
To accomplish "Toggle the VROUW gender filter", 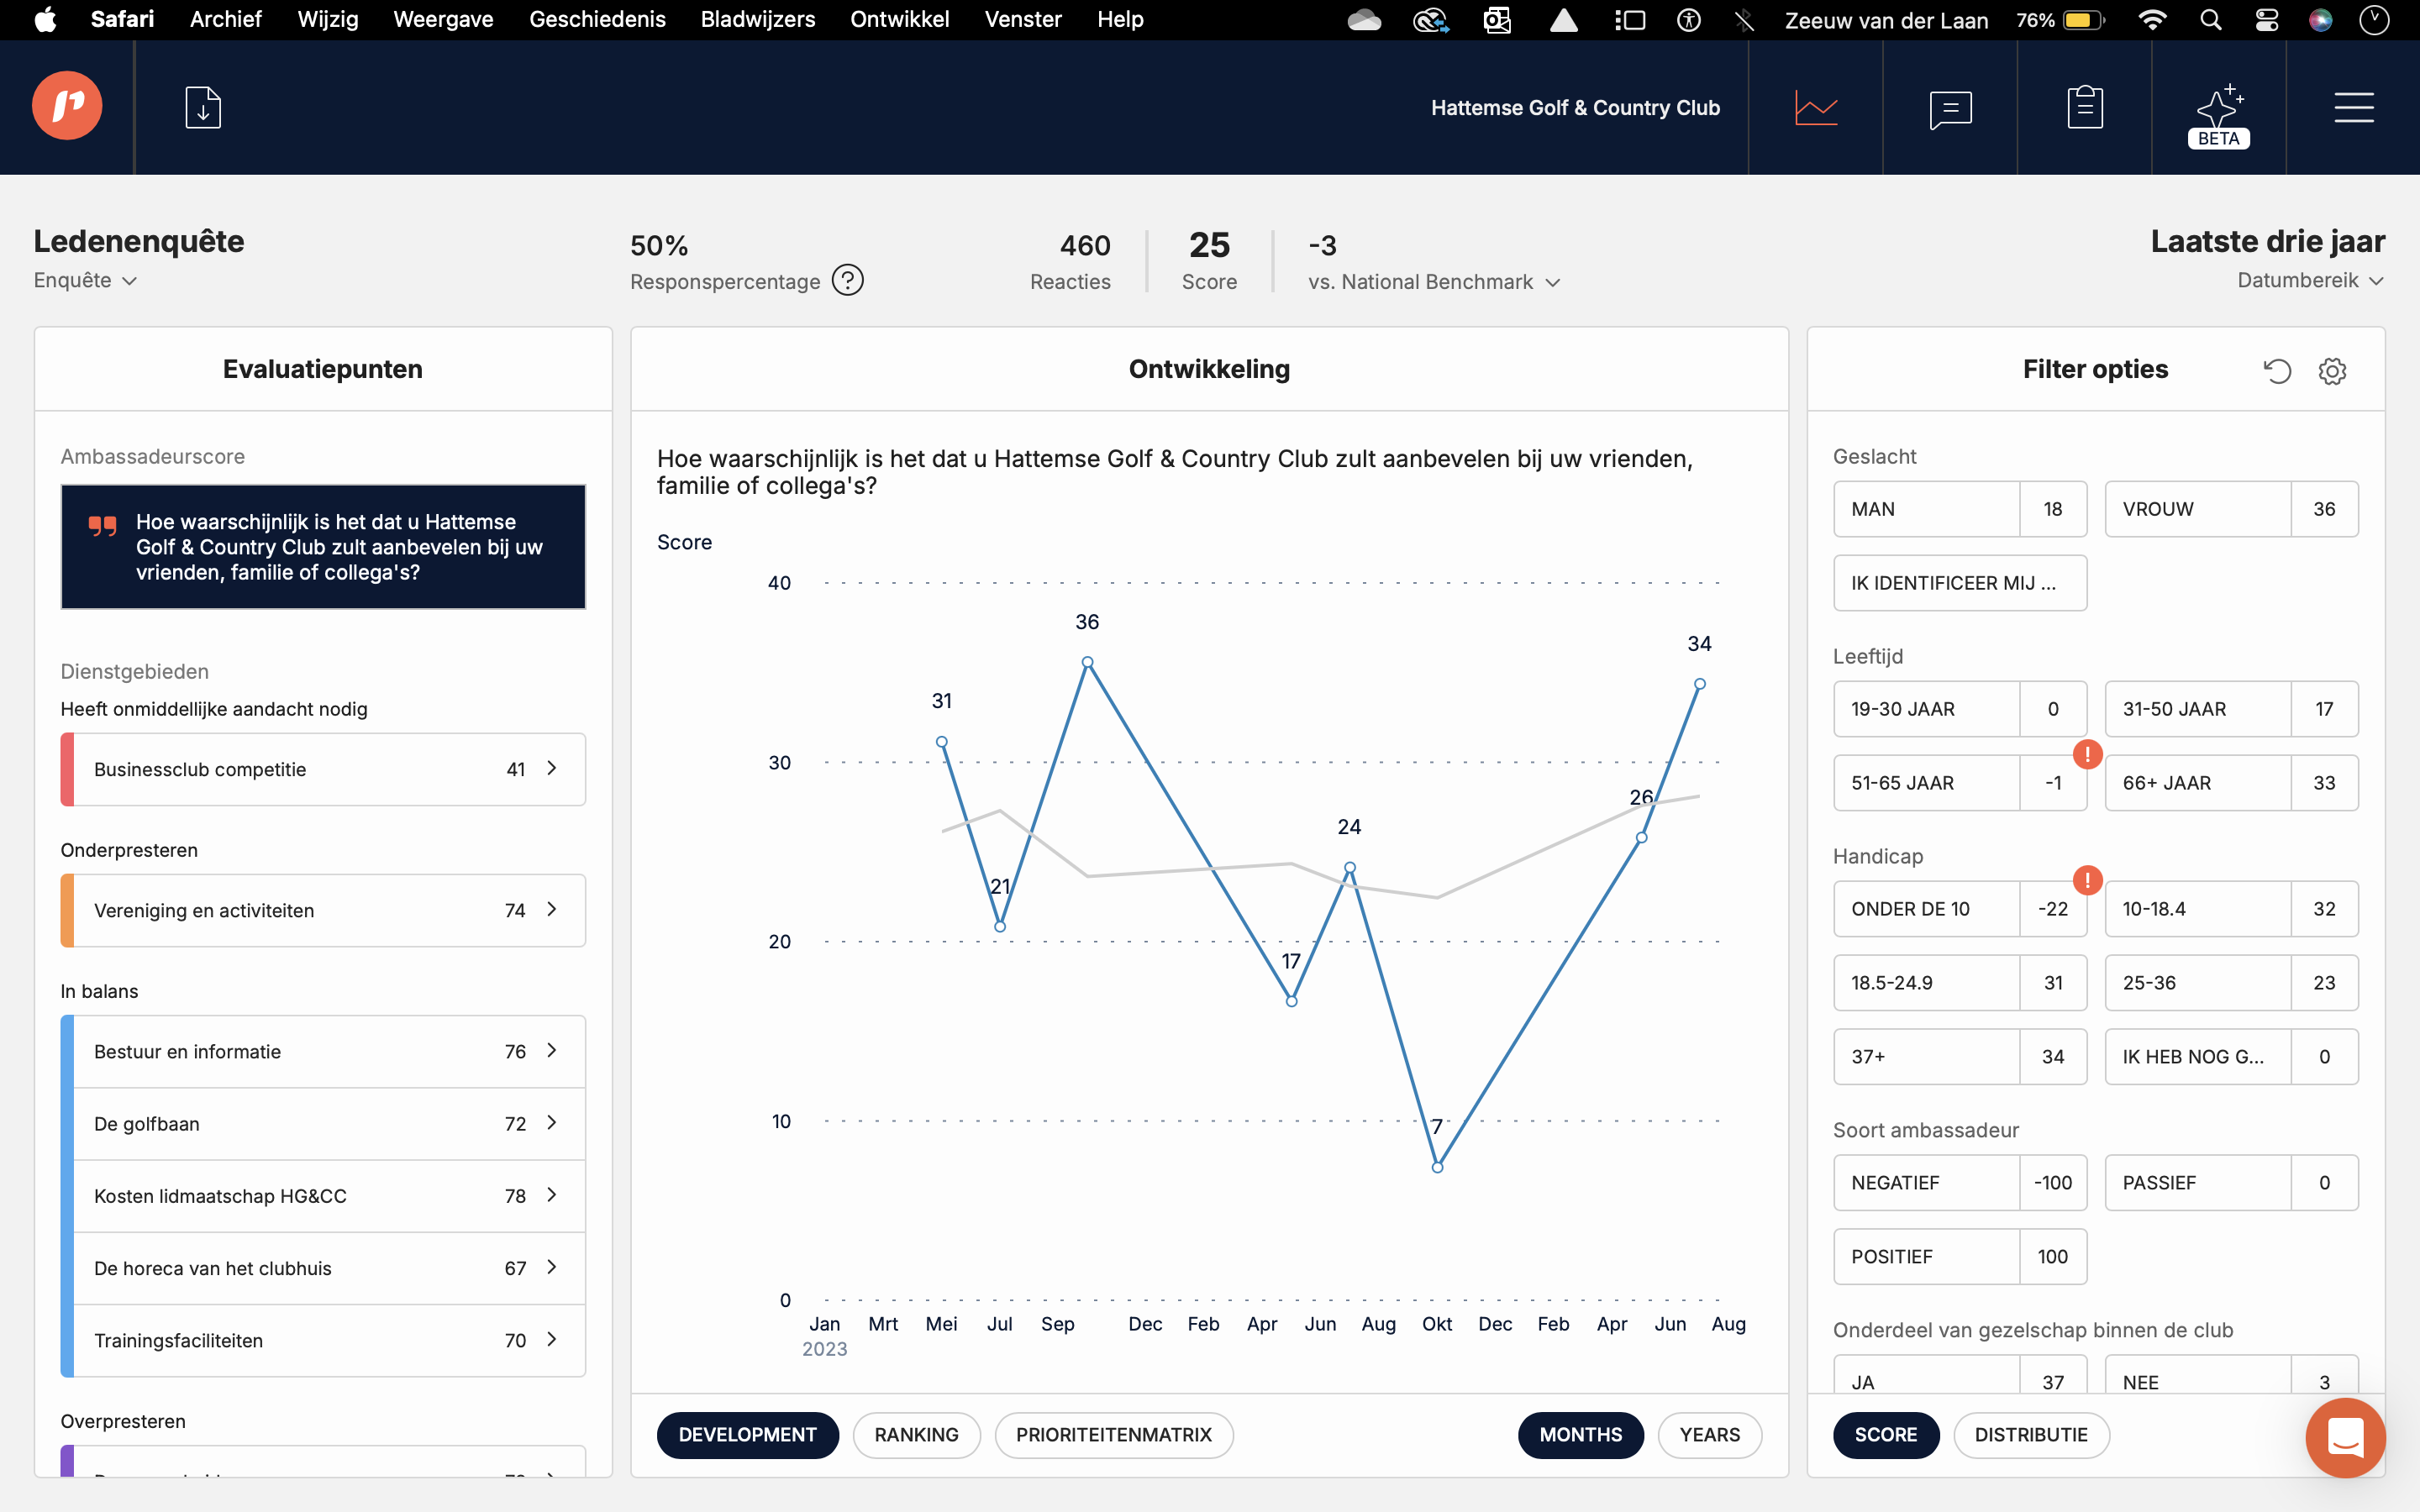I will [x=2197, y=509].
